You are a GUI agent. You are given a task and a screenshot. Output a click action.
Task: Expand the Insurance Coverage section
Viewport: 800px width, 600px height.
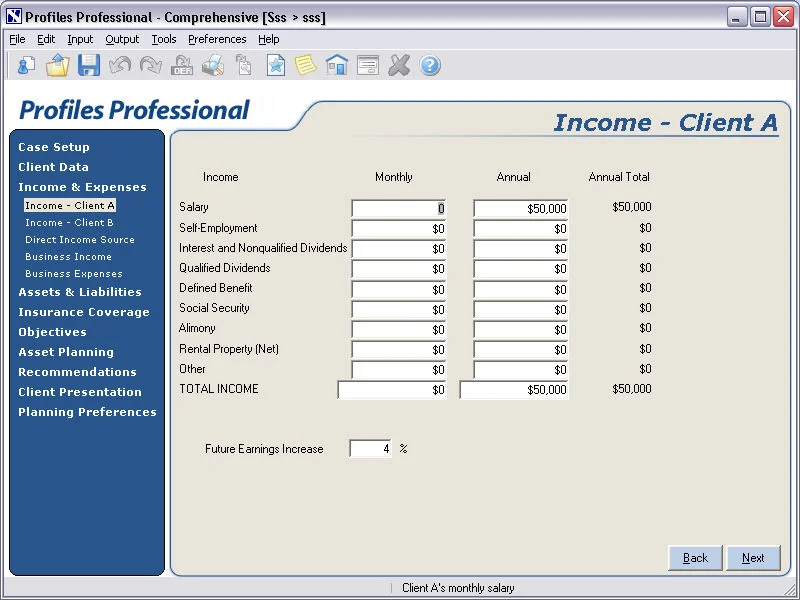pyautogui.click(x=84, y=312)
